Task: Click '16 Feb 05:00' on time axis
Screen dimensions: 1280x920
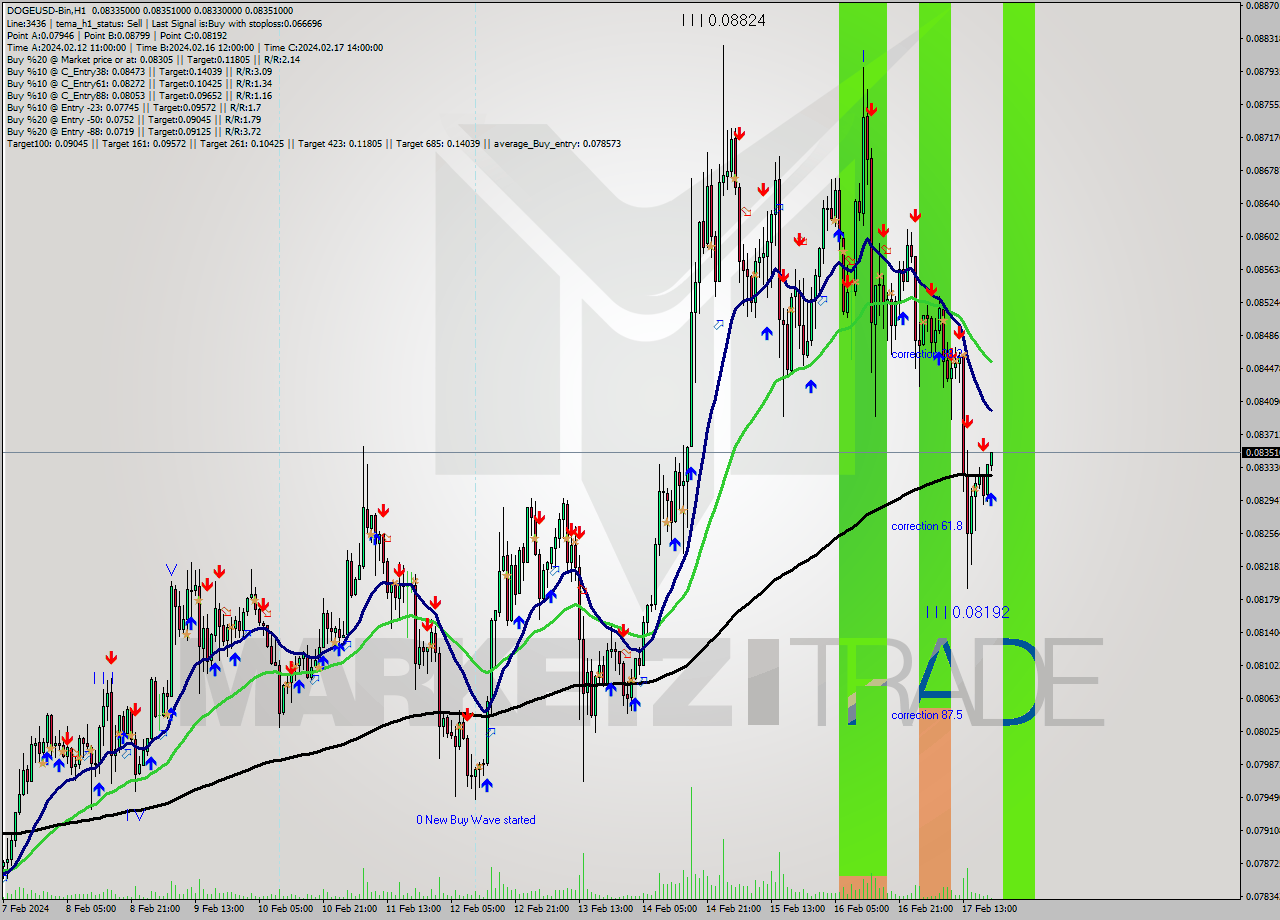Action: (861, 909)
